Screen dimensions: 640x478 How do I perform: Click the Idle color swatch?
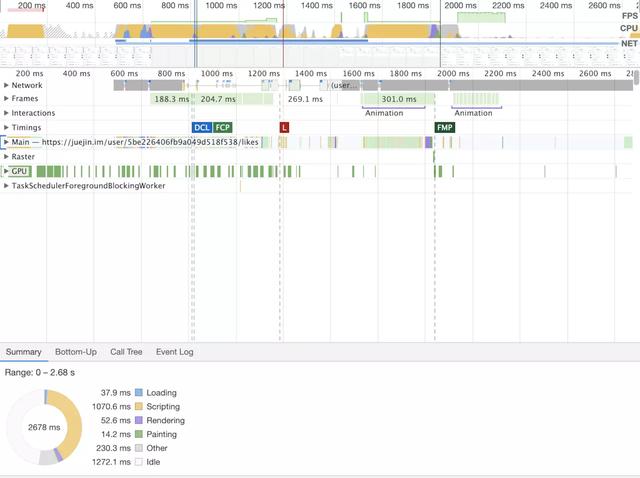[x=139, y=462]
